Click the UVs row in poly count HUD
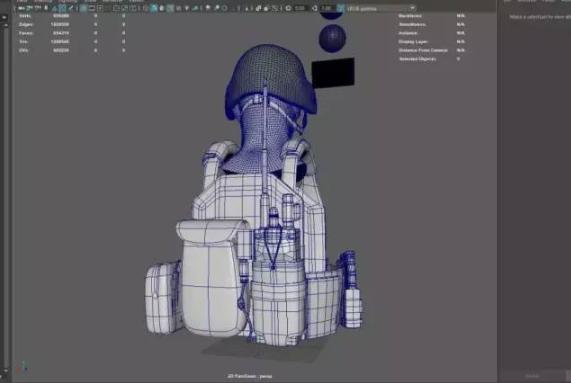571x383 pixels. click(x=72, y=50)
